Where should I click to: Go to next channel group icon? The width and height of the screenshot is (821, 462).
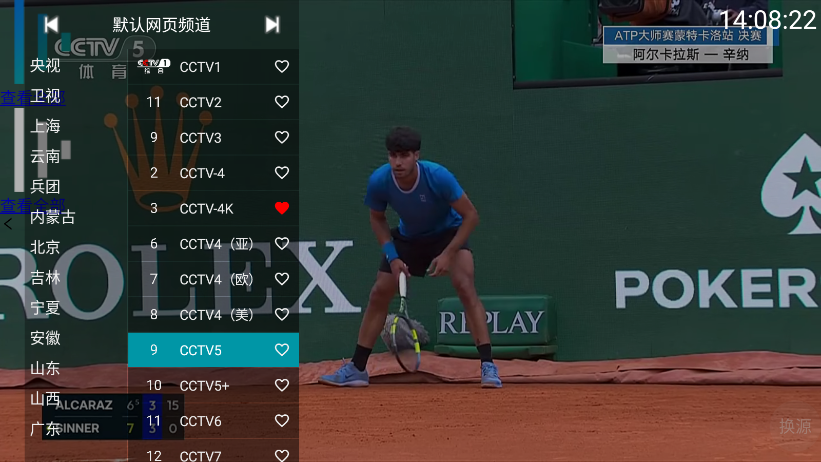coord(272,25)
